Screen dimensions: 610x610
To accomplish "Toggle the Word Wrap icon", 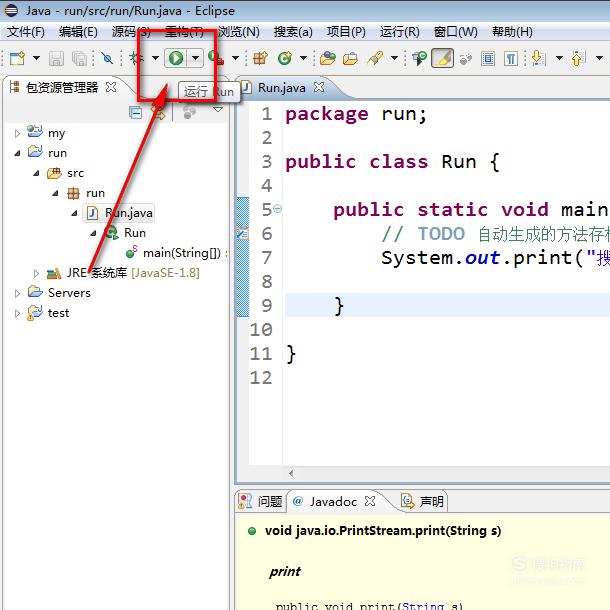I will 465,59.
